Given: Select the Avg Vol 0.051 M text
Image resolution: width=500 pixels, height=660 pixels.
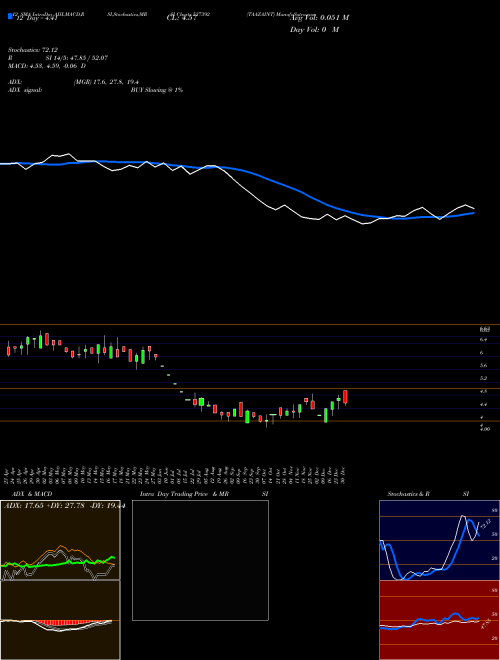Looking at the screenshot, I should pos(320,18).
